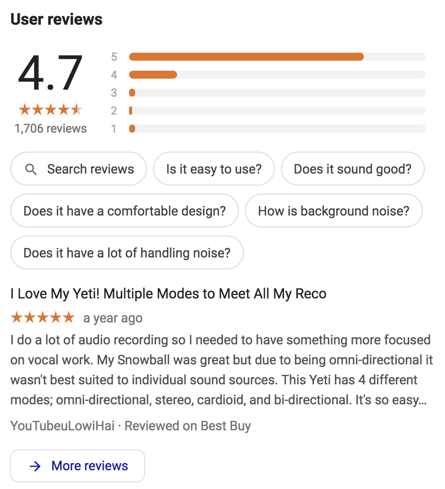The width and height of the screenshot is (445, 489).
Task: Click the arrow icon beside More reviews
Action: pyautogui.click(x=35, y=466)
